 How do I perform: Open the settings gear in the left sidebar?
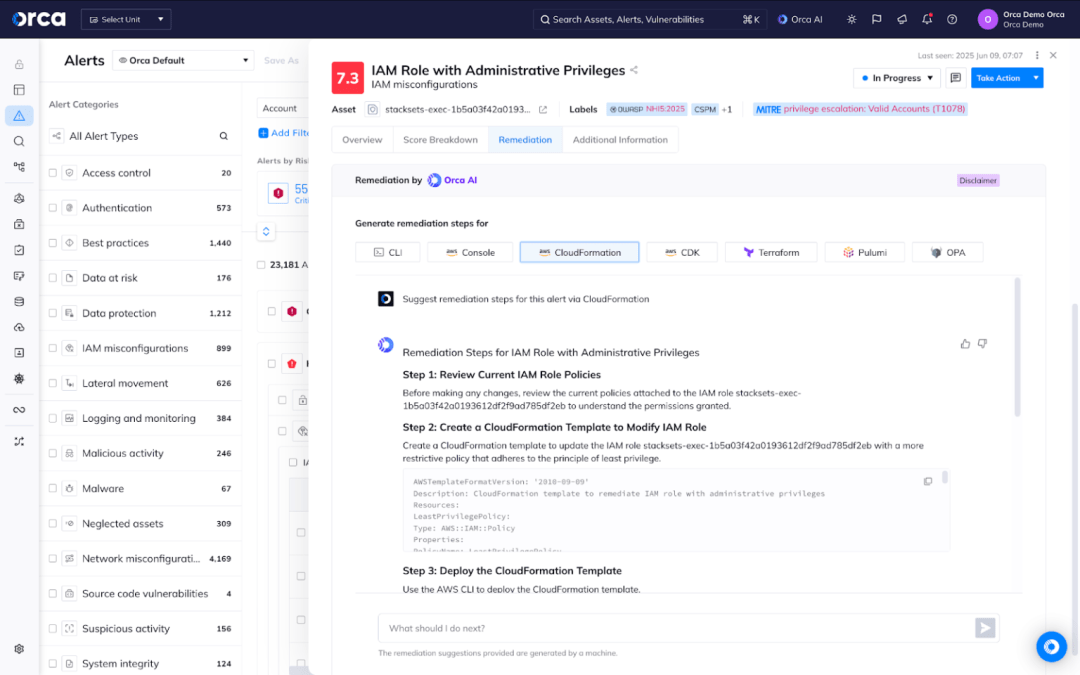(x=19, y=649)
